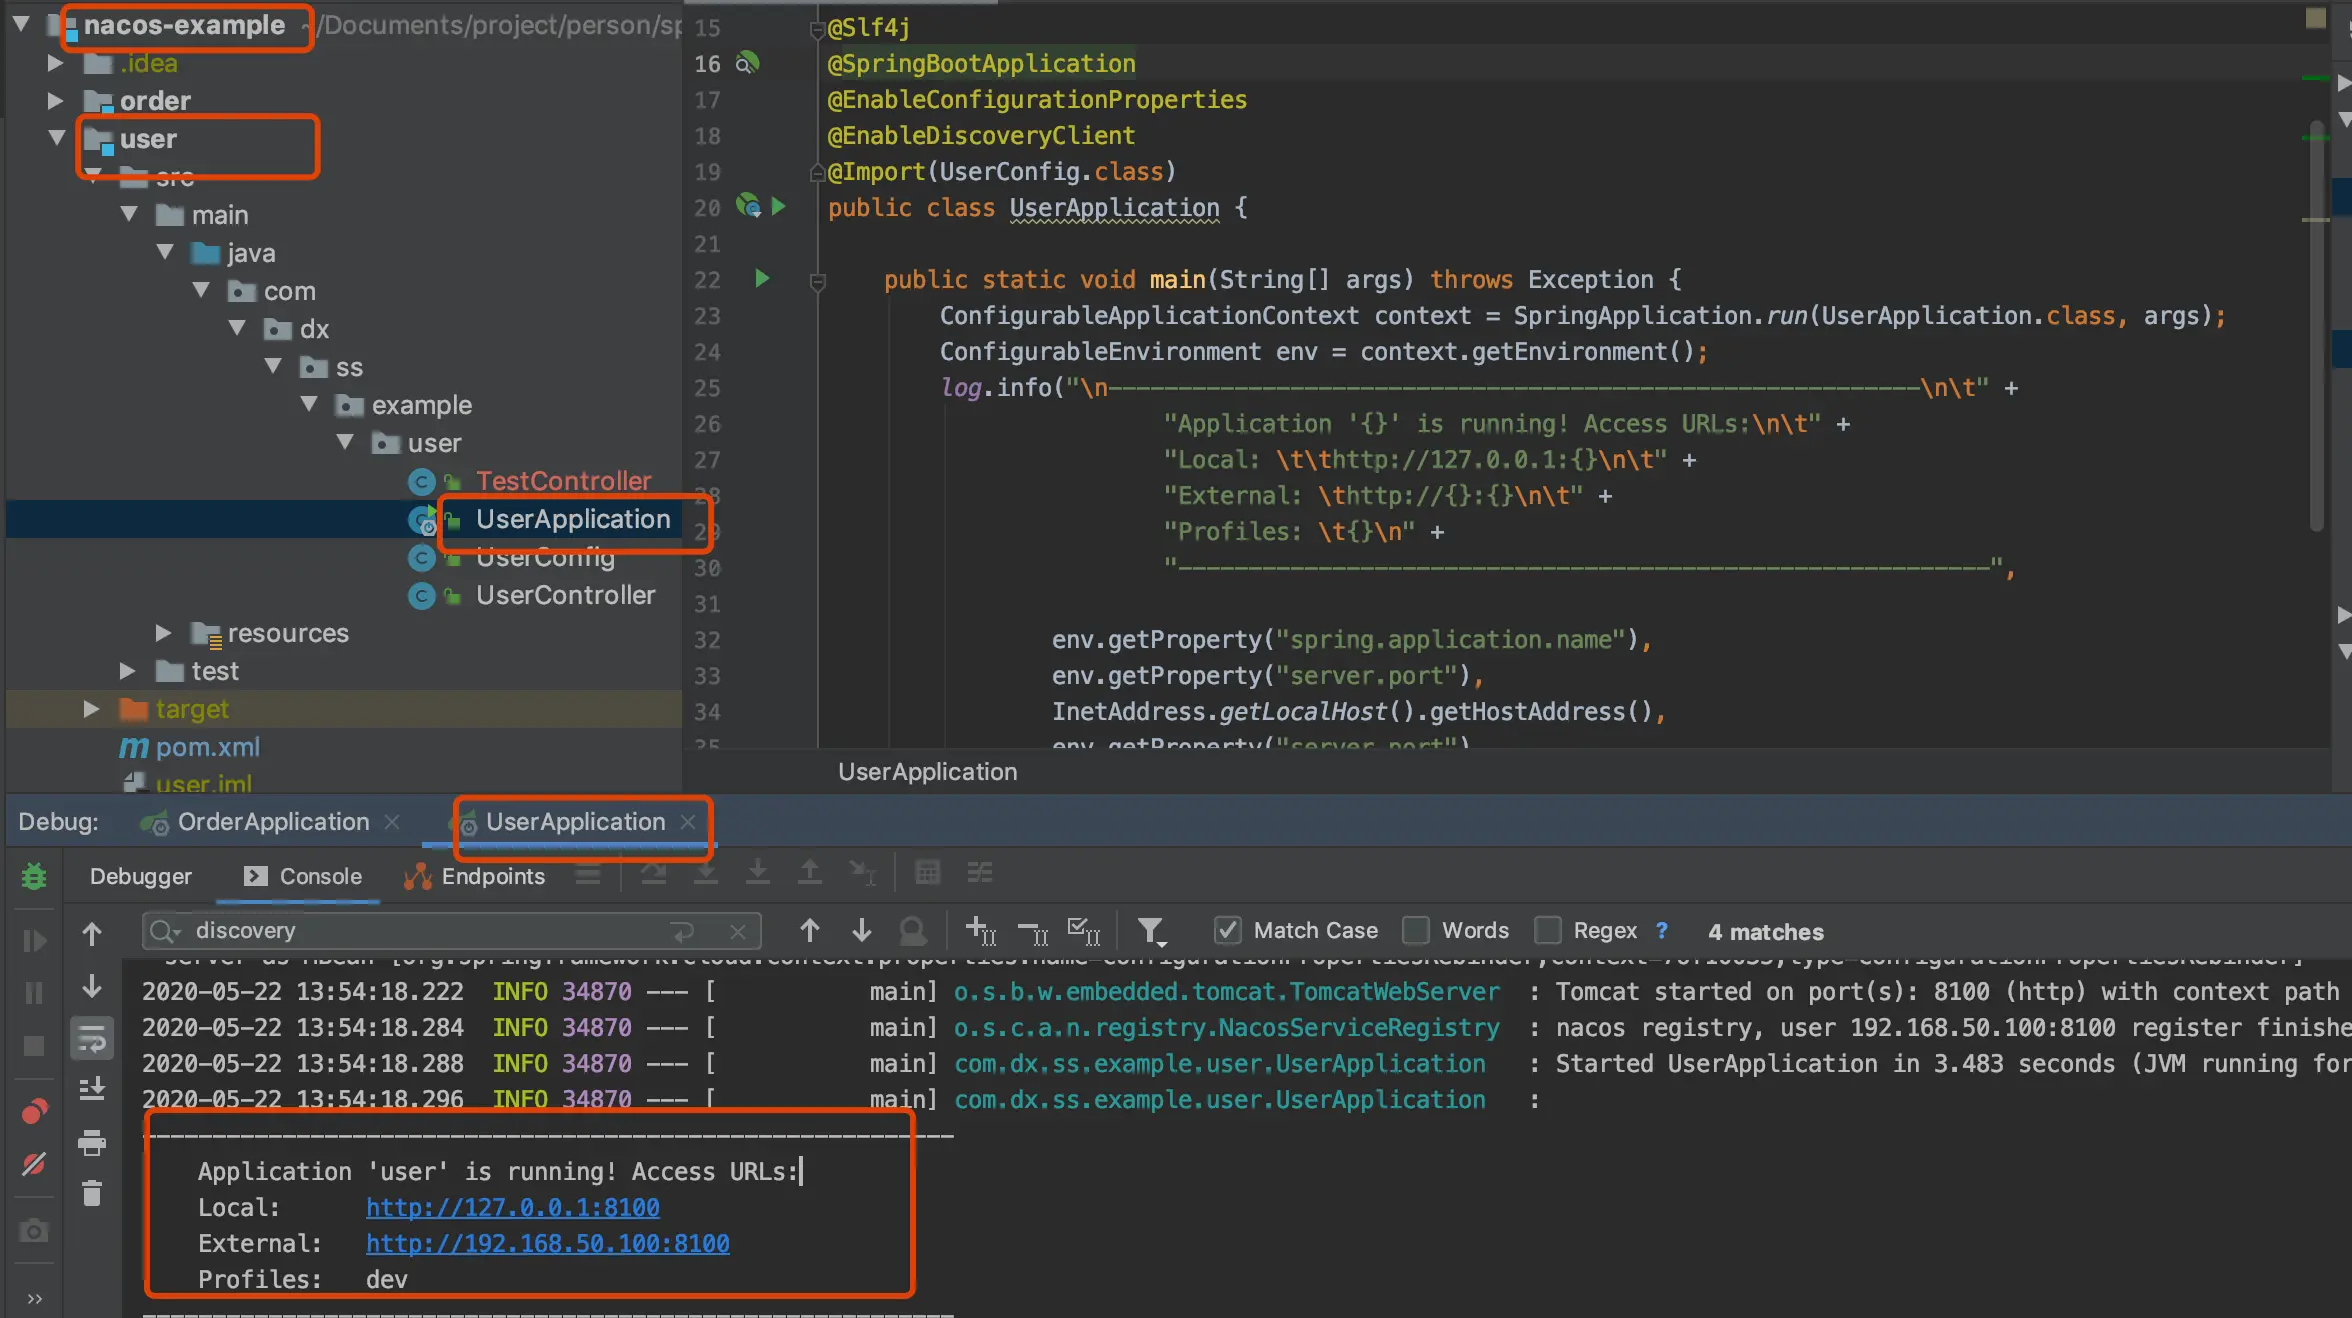Viewport: 2352px width, 1318px height.
Task: Click the scroll-to-end console icon
Action: tap(92, 1089)
